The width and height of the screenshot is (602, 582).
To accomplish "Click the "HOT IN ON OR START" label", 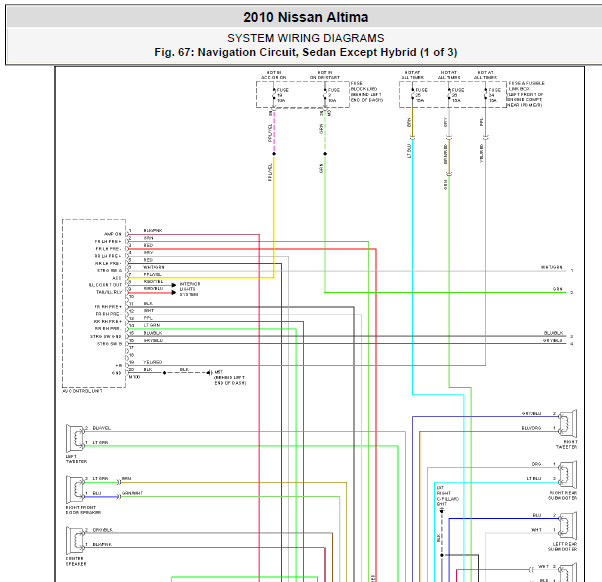I will (x=325, y=75).
